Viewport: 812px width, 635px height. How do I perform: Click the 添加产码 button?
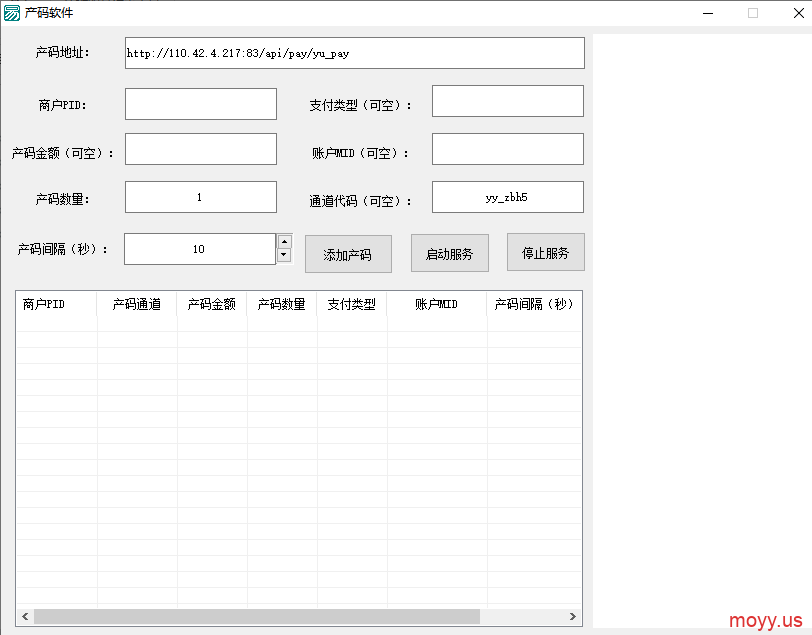click(348, 254)
